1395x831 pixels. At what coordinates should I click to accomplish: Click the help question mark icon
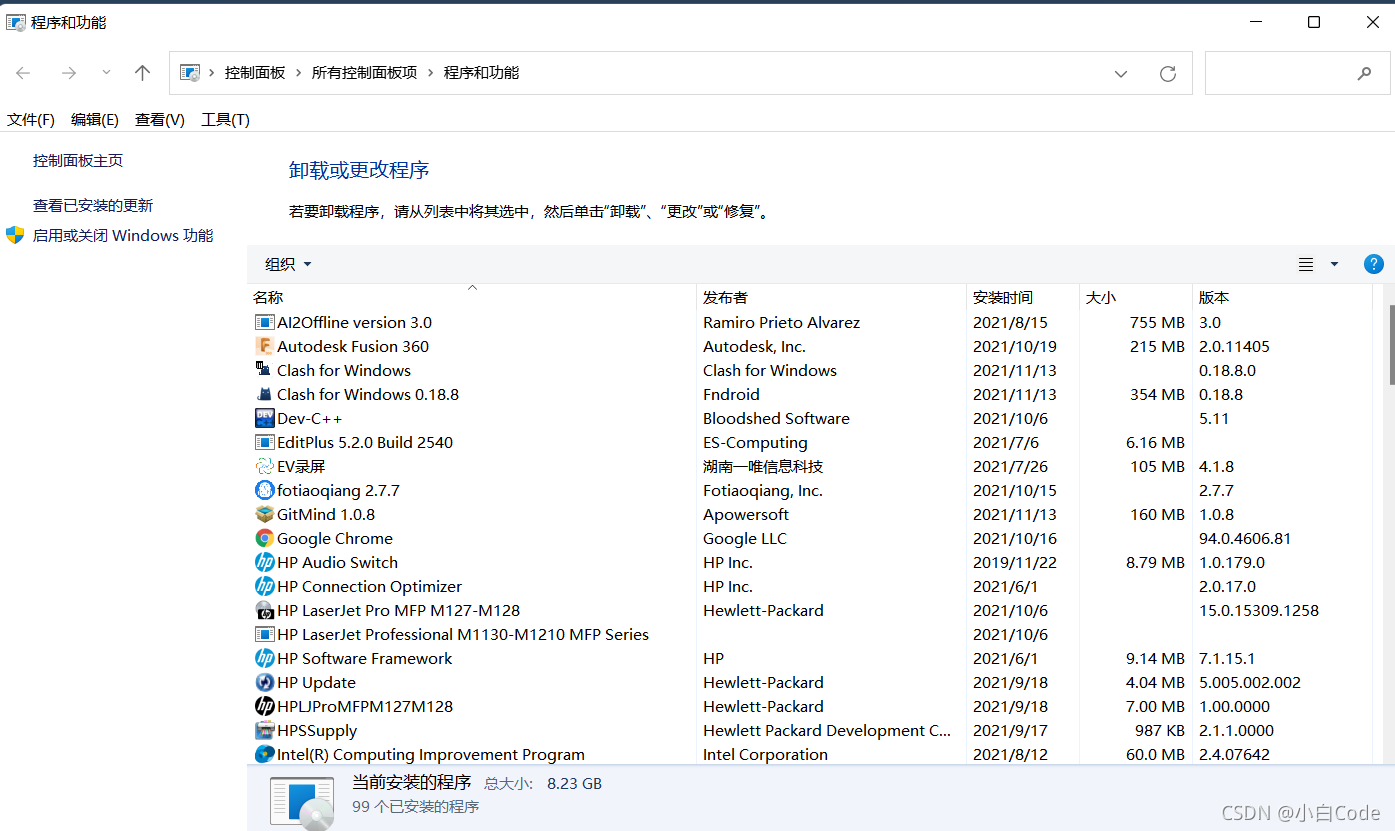click(1373, 264)
